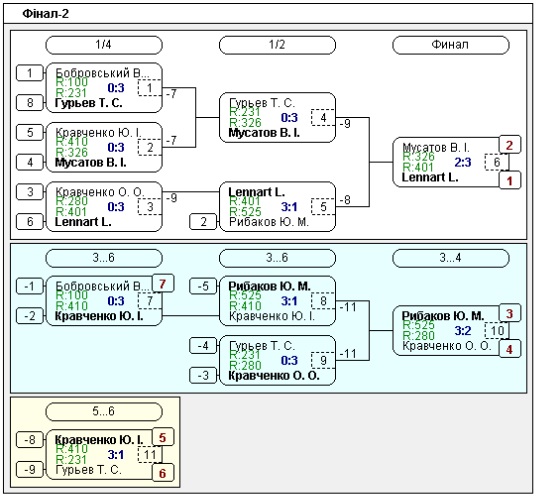Click the Финал round header

pos(451,45)
